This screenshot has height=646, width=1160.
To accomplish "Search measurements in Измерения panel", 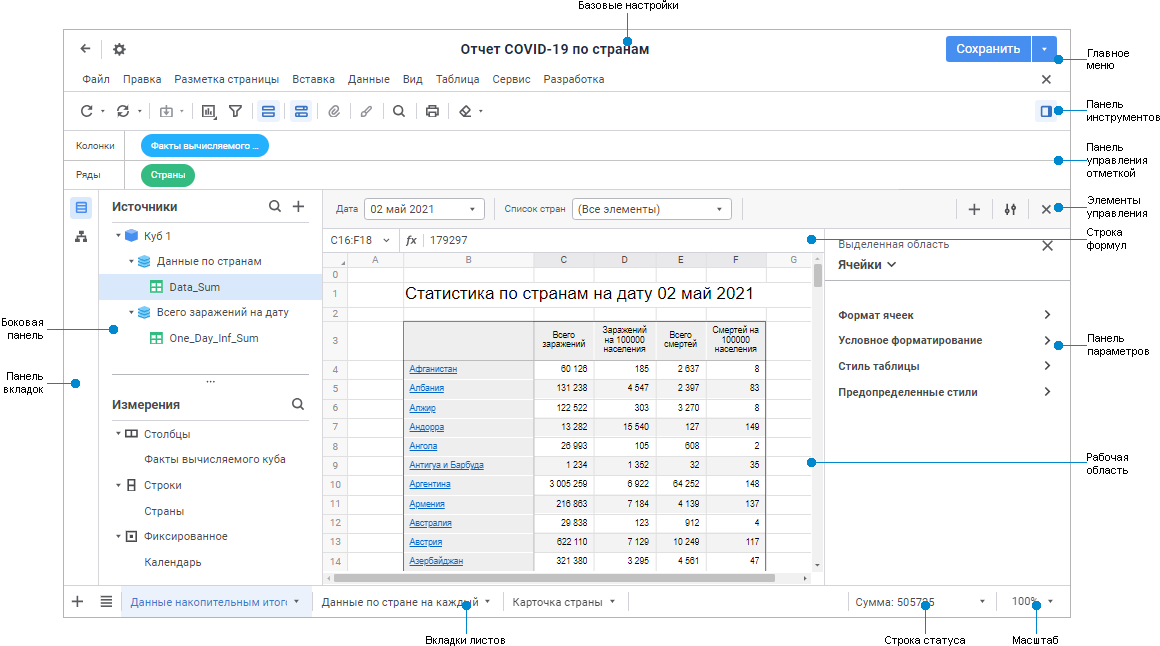I will click(297, 405).
